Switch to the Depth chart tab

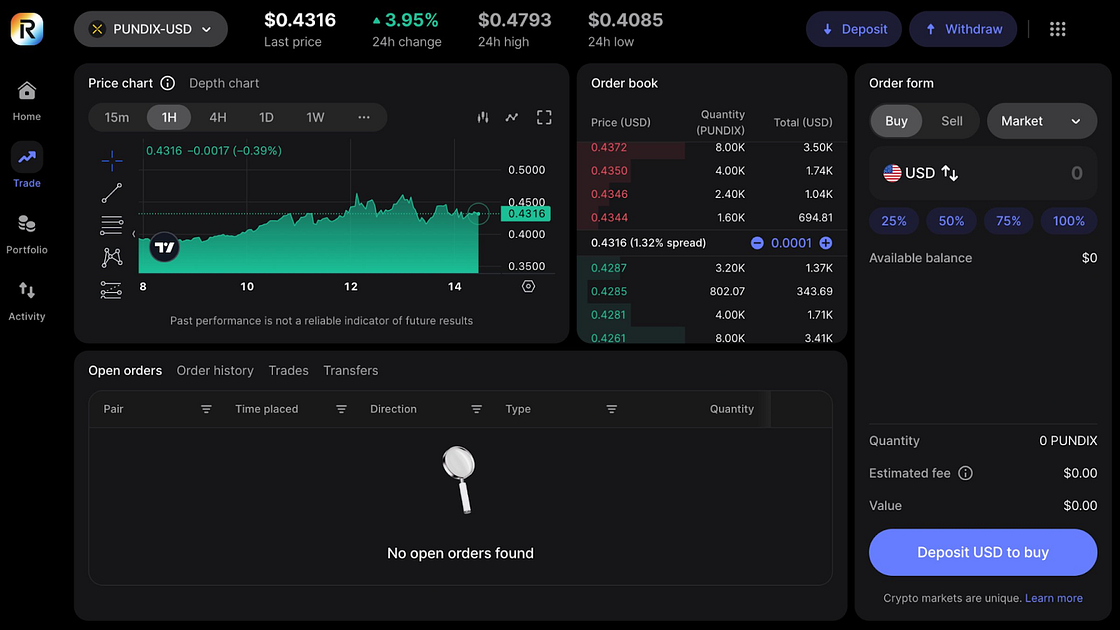tap(224, 83)
